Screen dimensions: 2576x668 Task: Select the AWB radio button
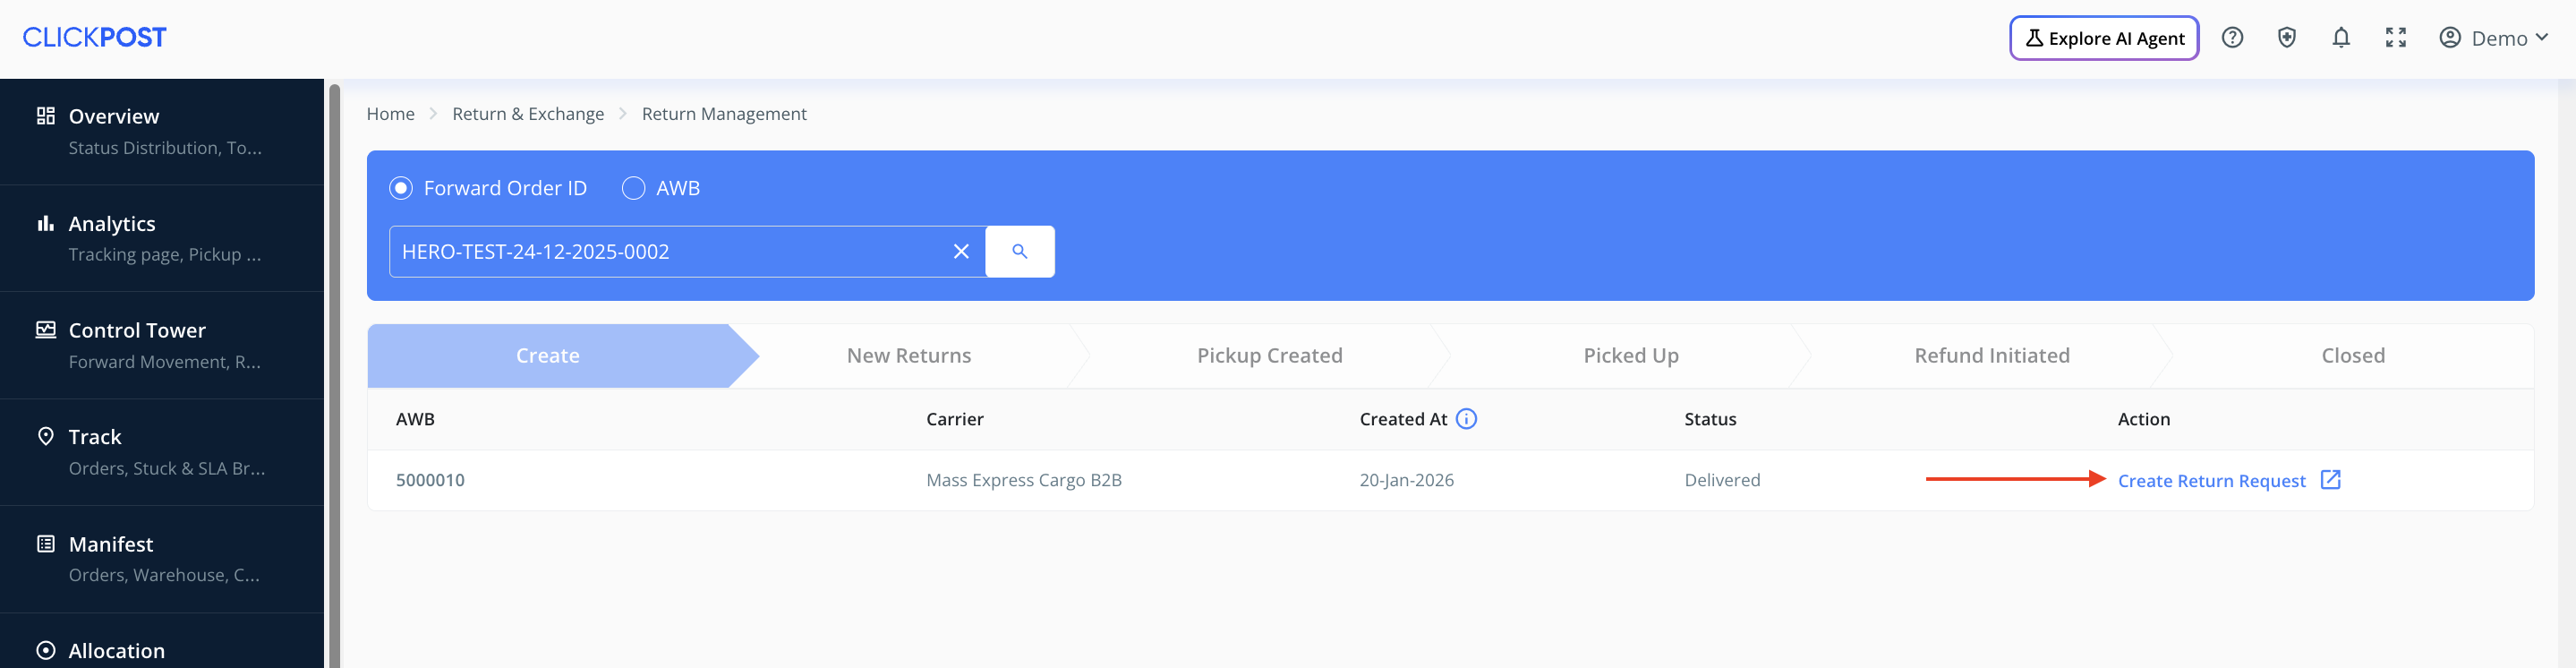(633, 188)
